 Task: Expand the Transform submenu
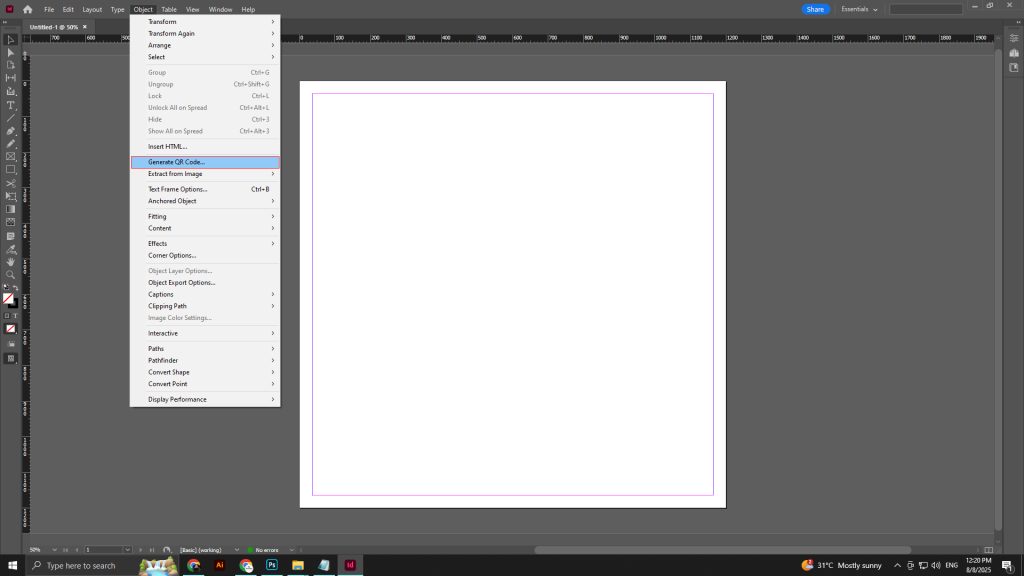[x=163, y=21]
